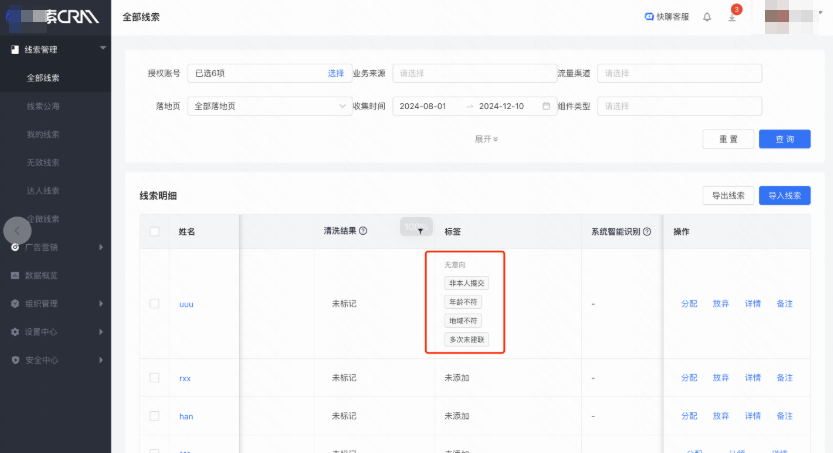Expand more filters via 展开
The height and width of the screenshot is (453, 833).
pos(486,139)
